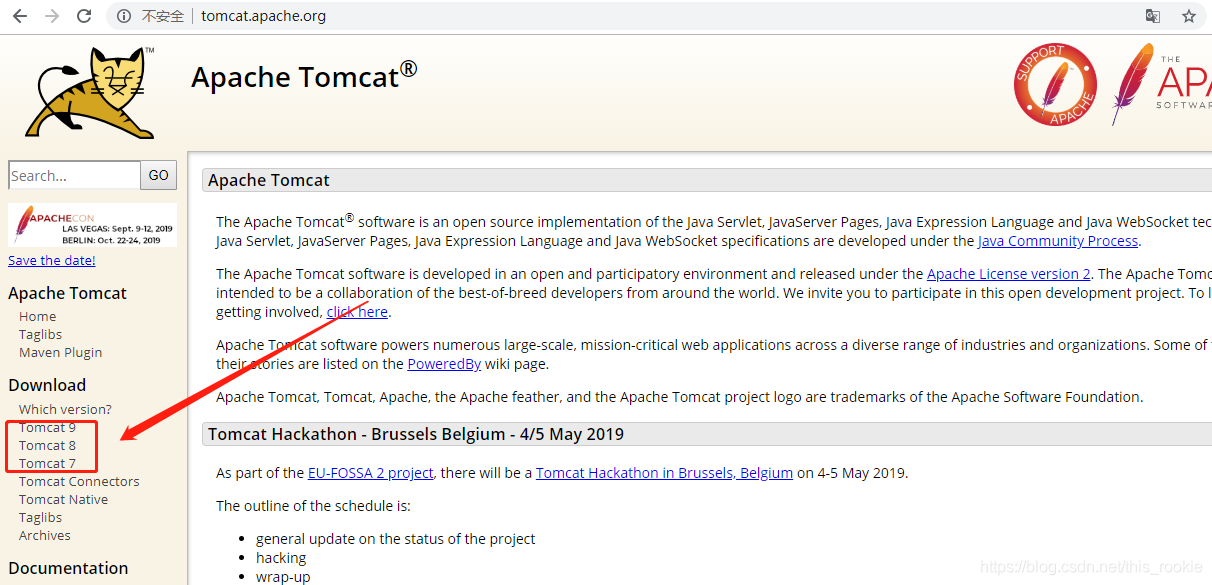This screenshot has width=1212, height=585.
Task: Click the site info 'not secure' icon
Action: tap(124, 16)
